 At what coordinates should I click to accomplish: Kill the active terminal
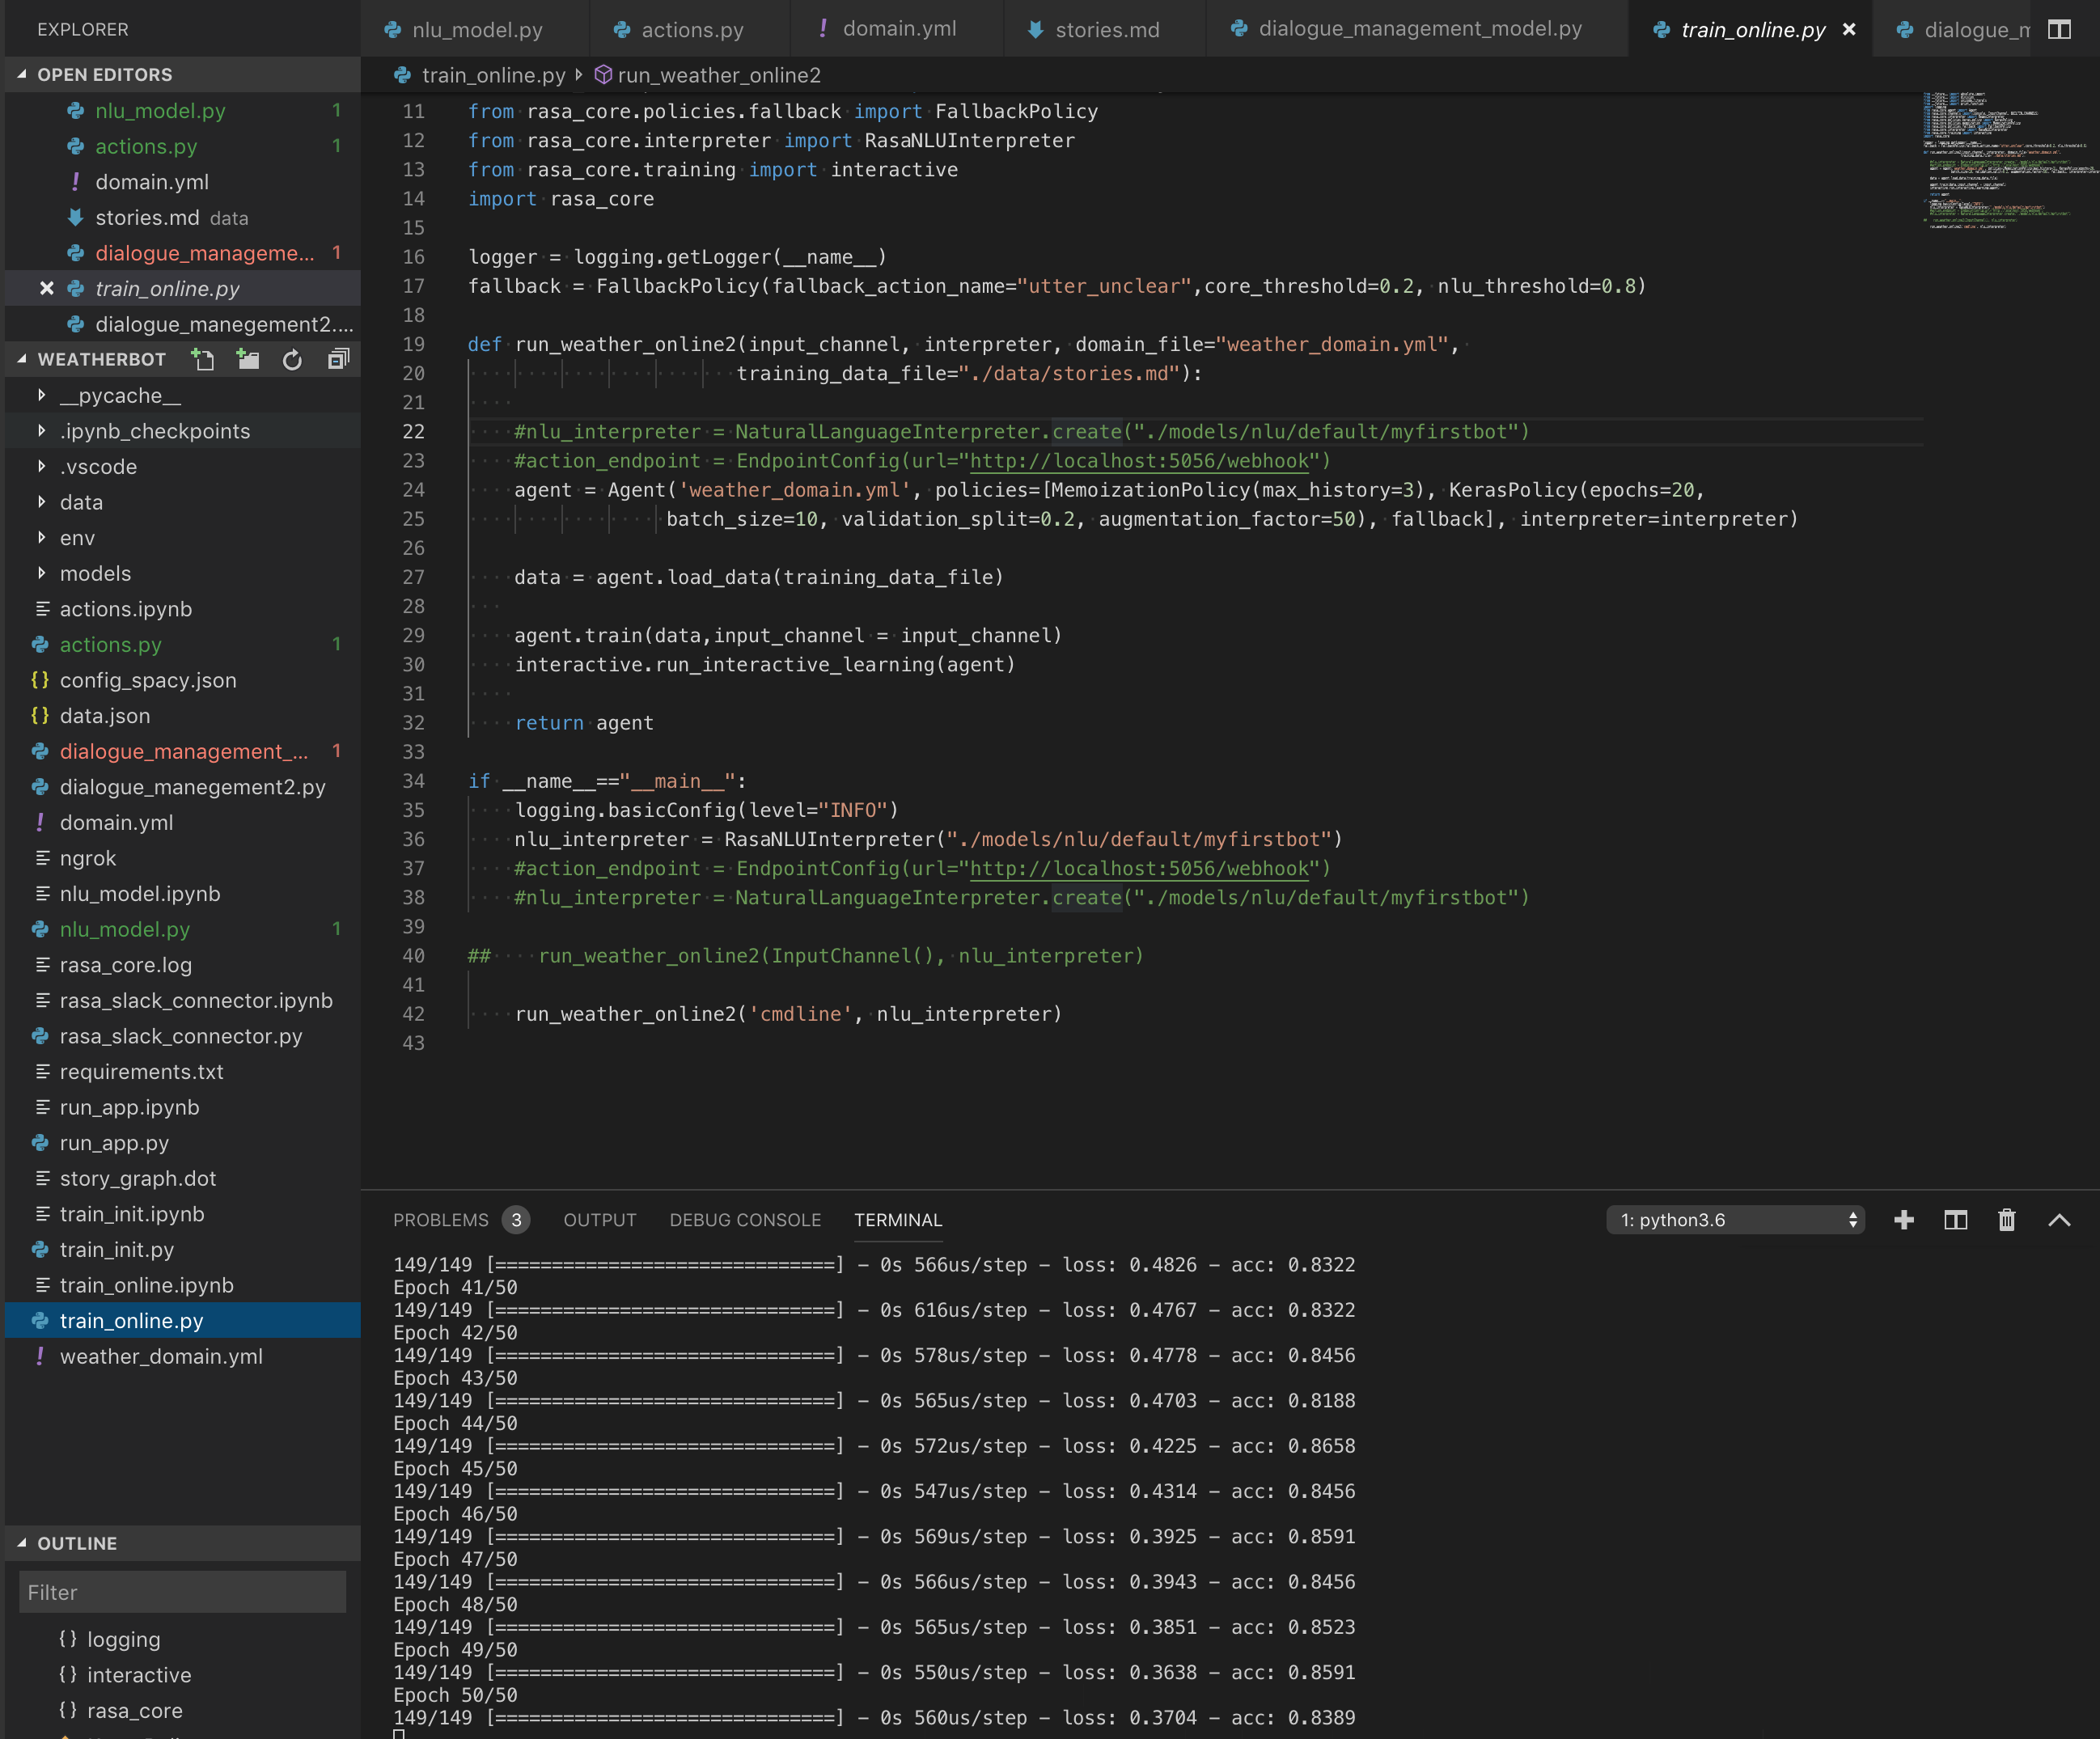[2007, 1220]
